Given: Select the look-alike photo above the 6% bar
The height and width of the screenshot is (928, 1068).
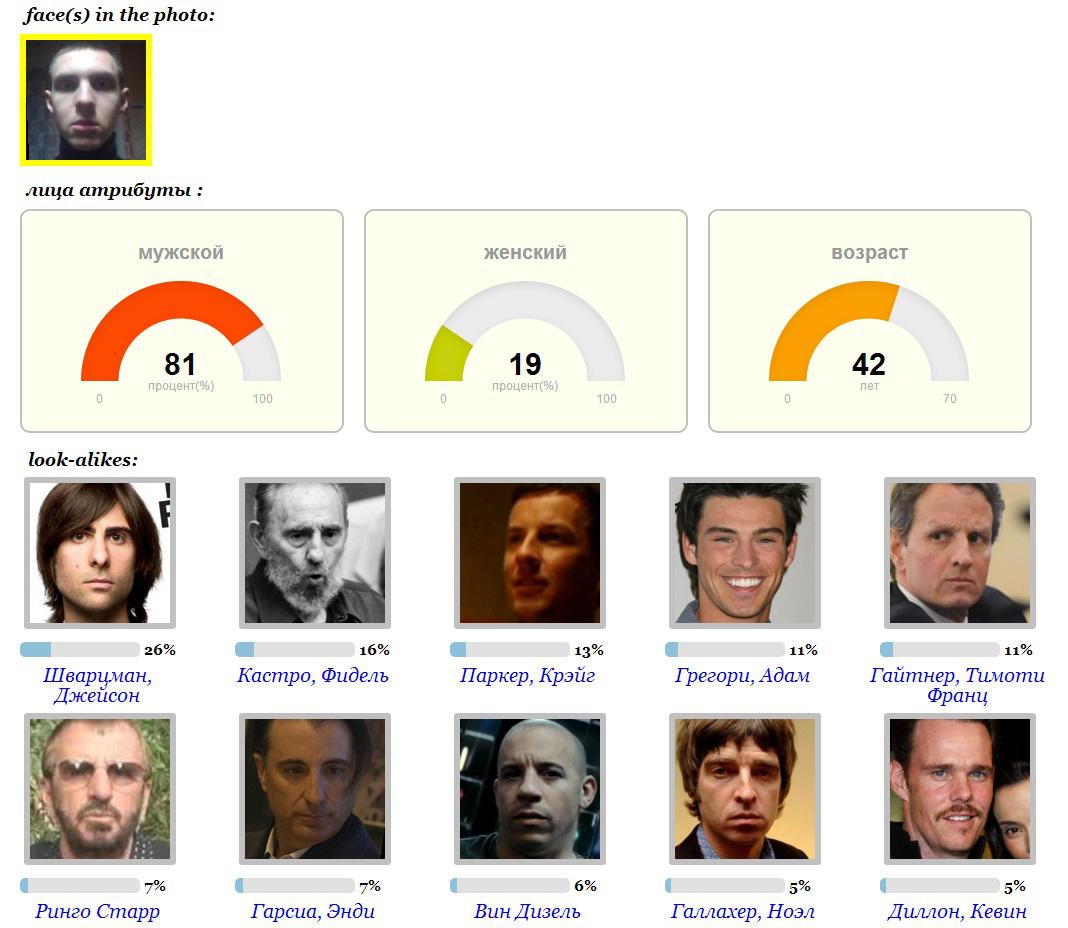Looking at the screenshot, I should click(x=529, y=789).
